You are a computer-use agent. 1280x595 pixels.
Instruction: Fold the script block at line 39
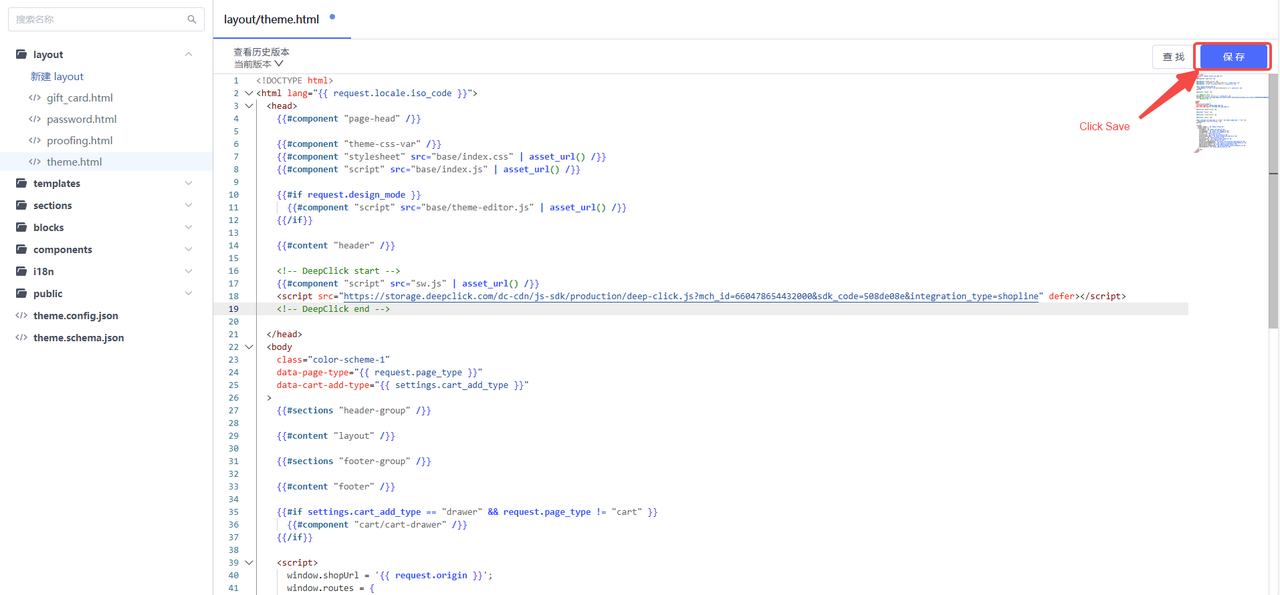[249, 563]
